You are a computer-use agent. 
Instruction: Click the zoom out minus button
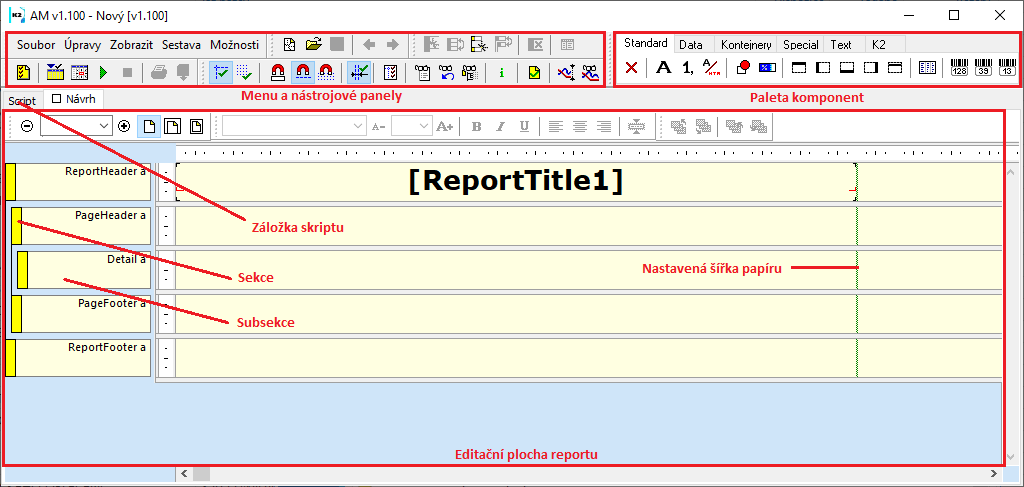[x=27, y=126]
